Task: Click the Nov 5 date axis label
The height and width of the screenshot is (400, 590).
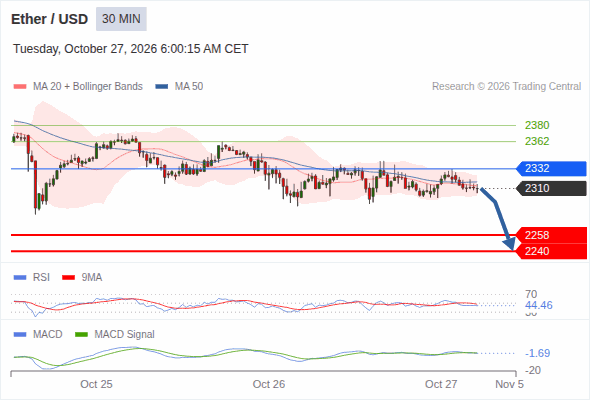Action: pos(509,384)
